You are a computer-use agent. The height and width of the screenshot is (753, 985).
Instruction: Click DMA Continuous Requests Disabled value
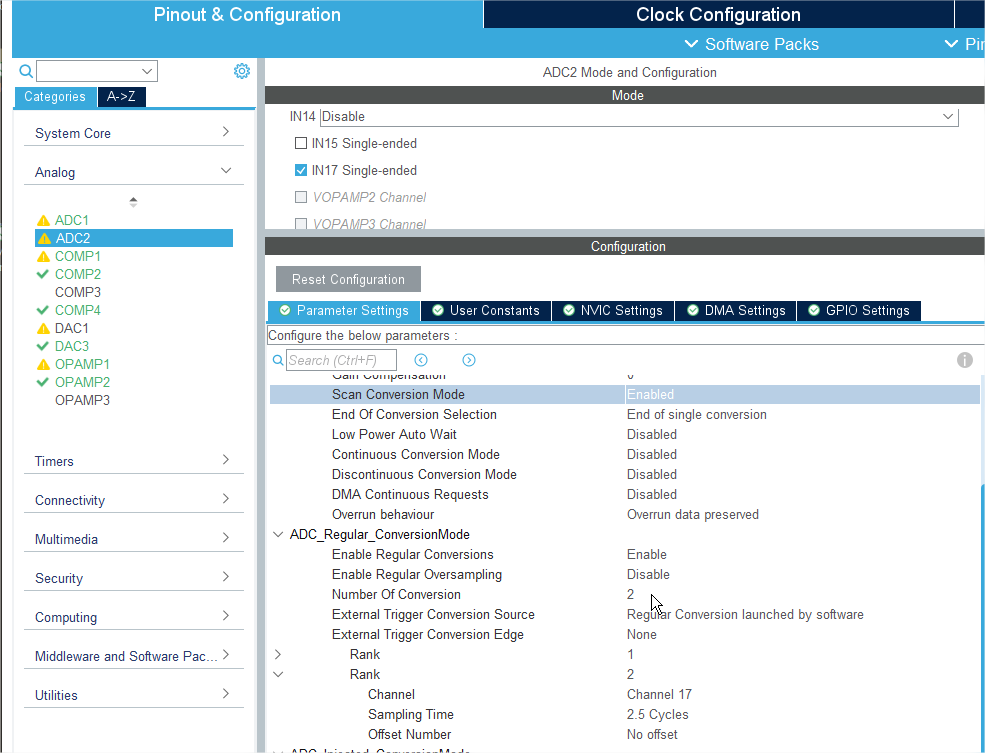651,495
